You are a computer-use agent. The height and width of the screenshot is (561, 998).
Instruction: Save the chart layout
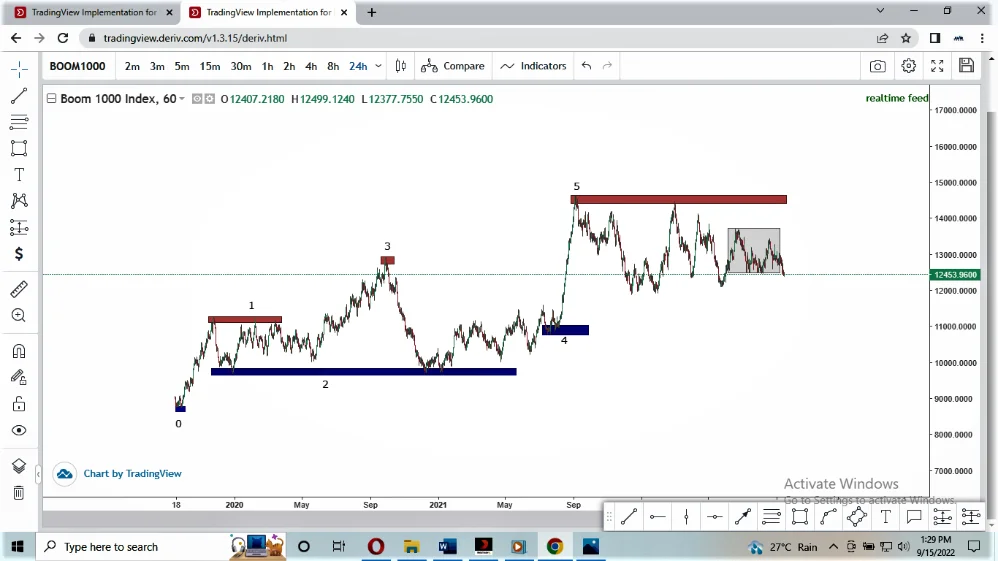pyautogui.click(x=966, y=66)
